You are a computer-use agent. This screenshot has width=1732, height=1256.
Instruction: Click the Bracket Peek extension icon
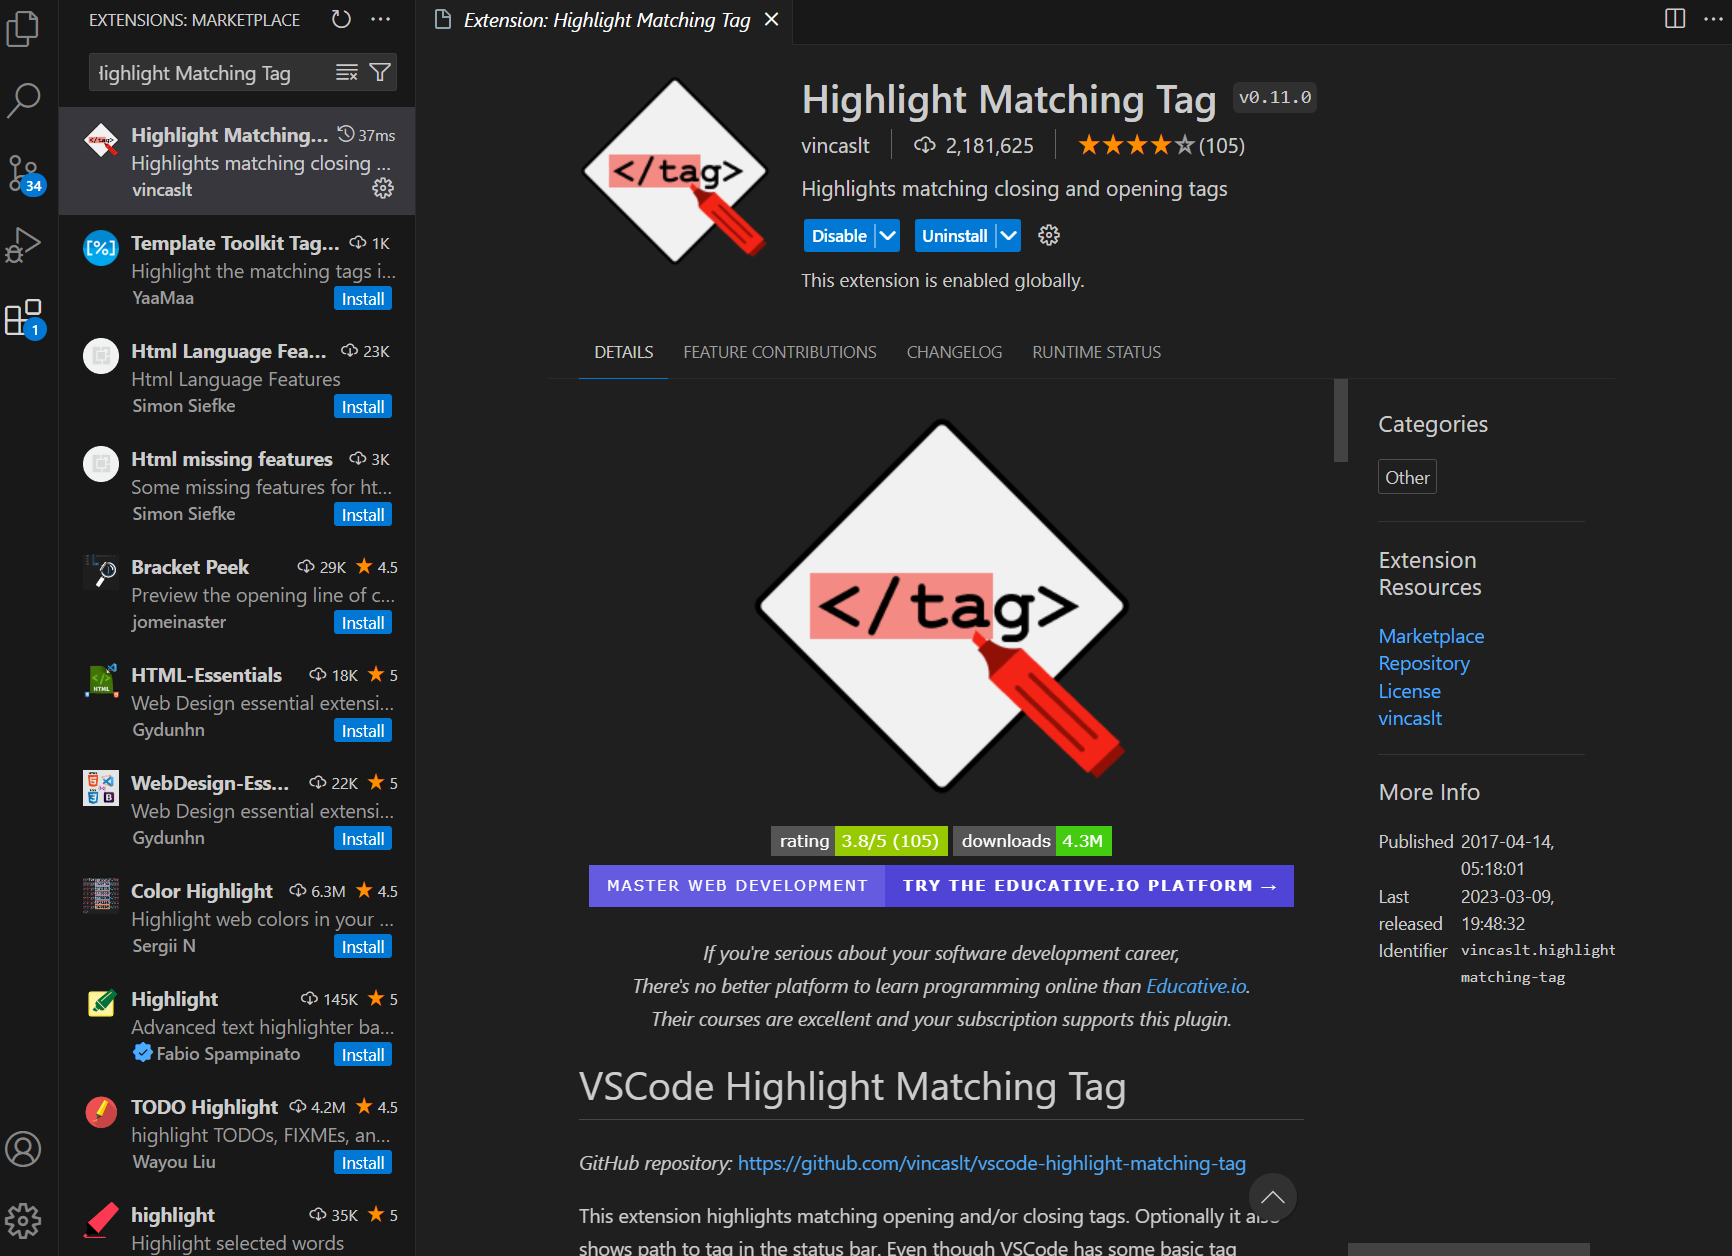click(x=101, y=573)
